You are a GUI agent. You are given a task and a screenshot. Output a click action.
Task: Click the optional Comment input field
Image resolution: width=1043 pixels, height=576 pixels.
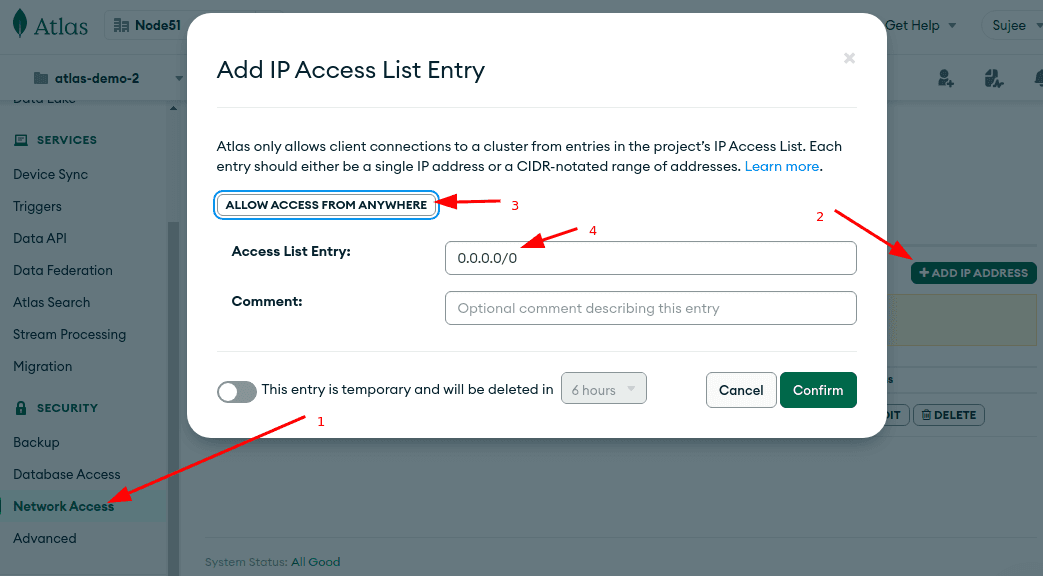650,308
